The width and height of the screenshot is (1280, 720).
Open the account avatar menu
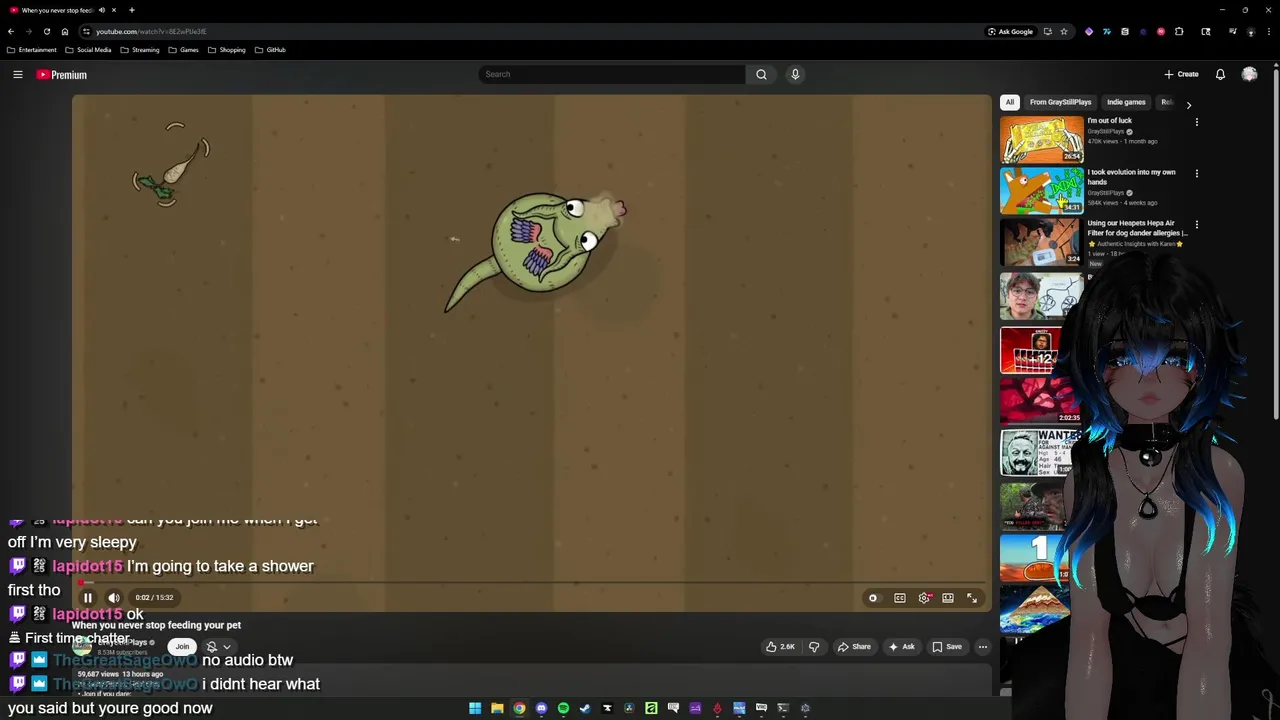(1249, 74)
